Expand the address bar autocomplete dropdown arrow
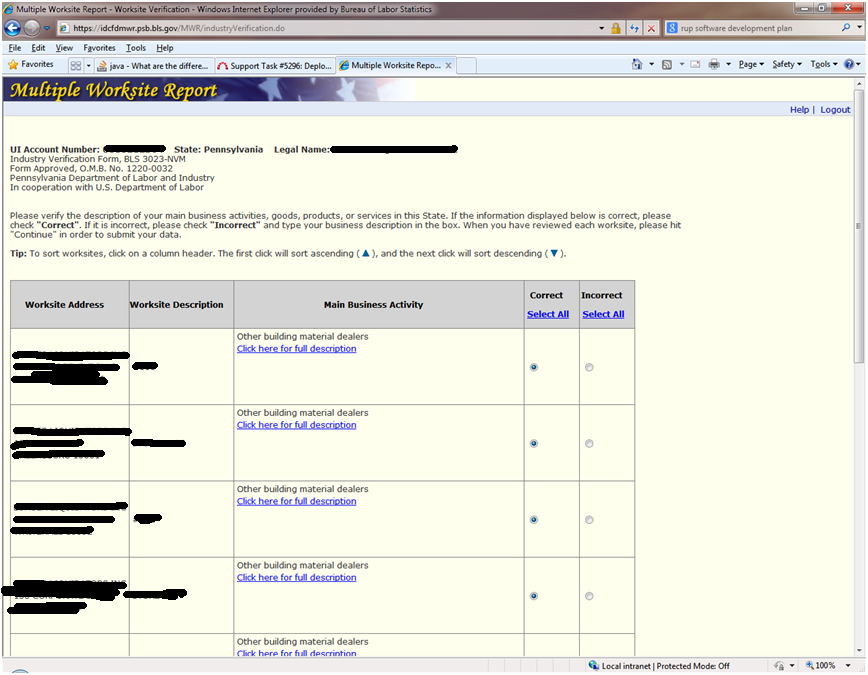Viewport: 868px width, 675px height. (601, 28)
